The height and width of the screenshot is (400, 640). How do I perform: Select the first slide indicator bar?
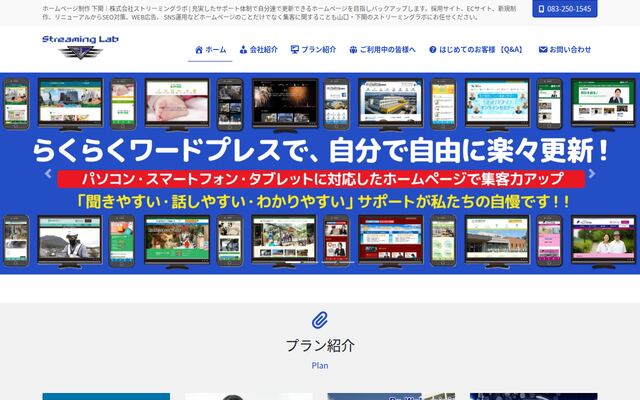[293, 262]
